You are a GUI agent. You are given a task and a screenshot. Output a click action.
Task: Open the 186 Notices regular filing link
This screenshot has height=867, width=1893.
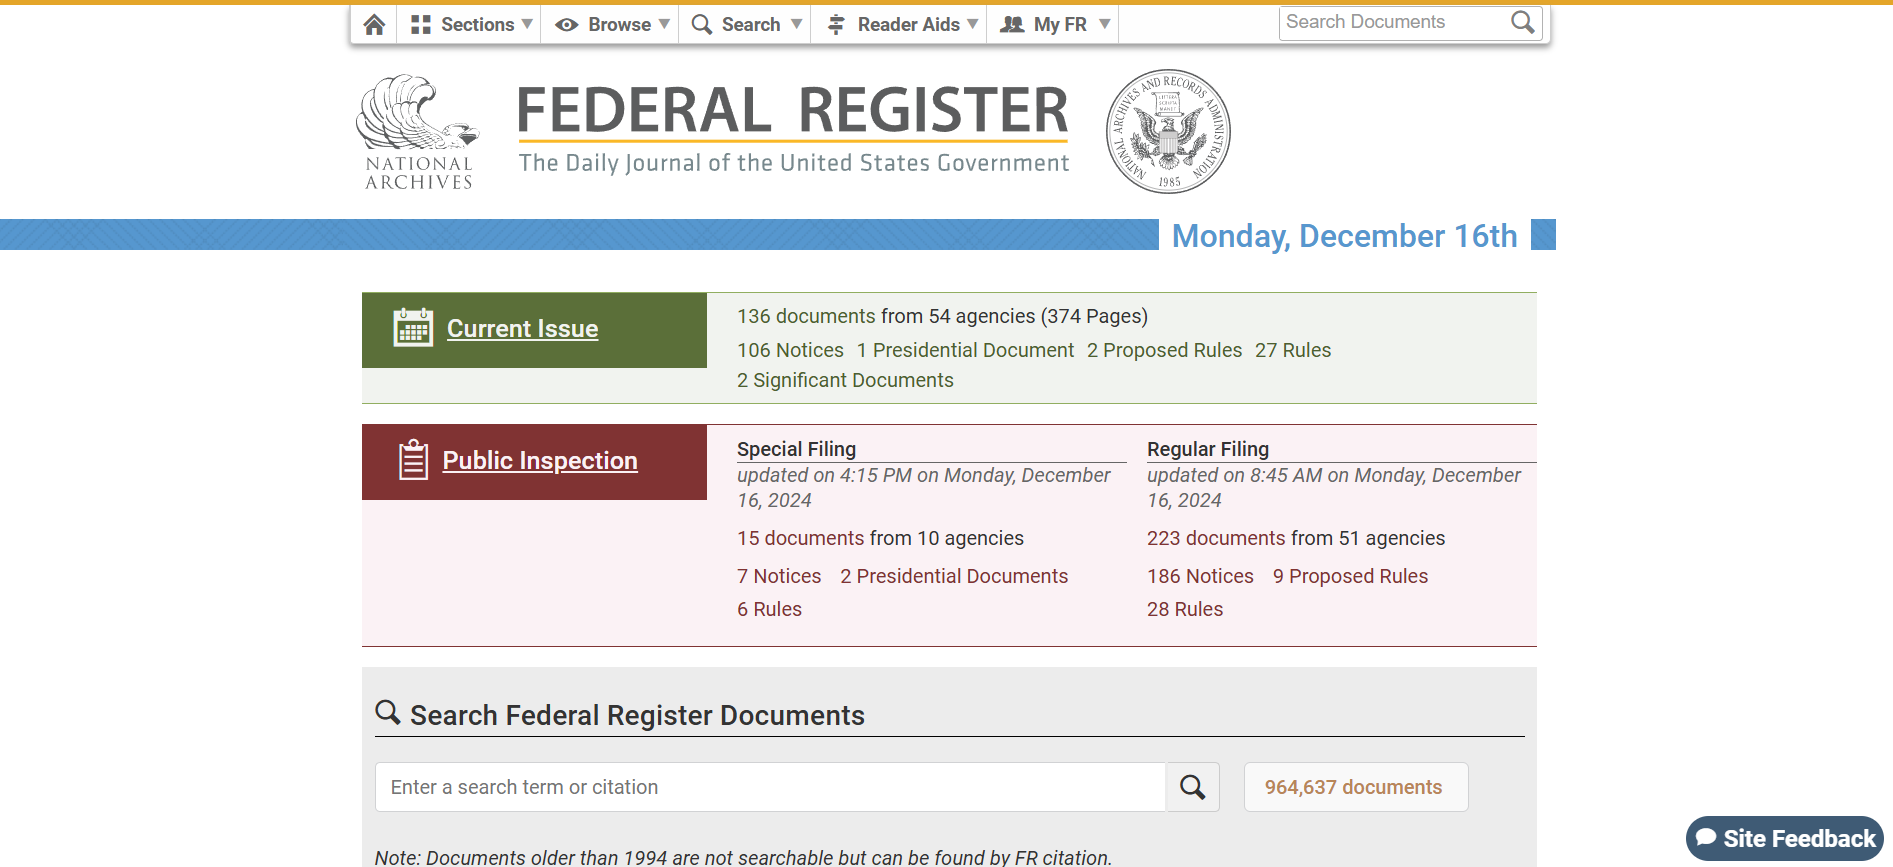[1200, 576]
